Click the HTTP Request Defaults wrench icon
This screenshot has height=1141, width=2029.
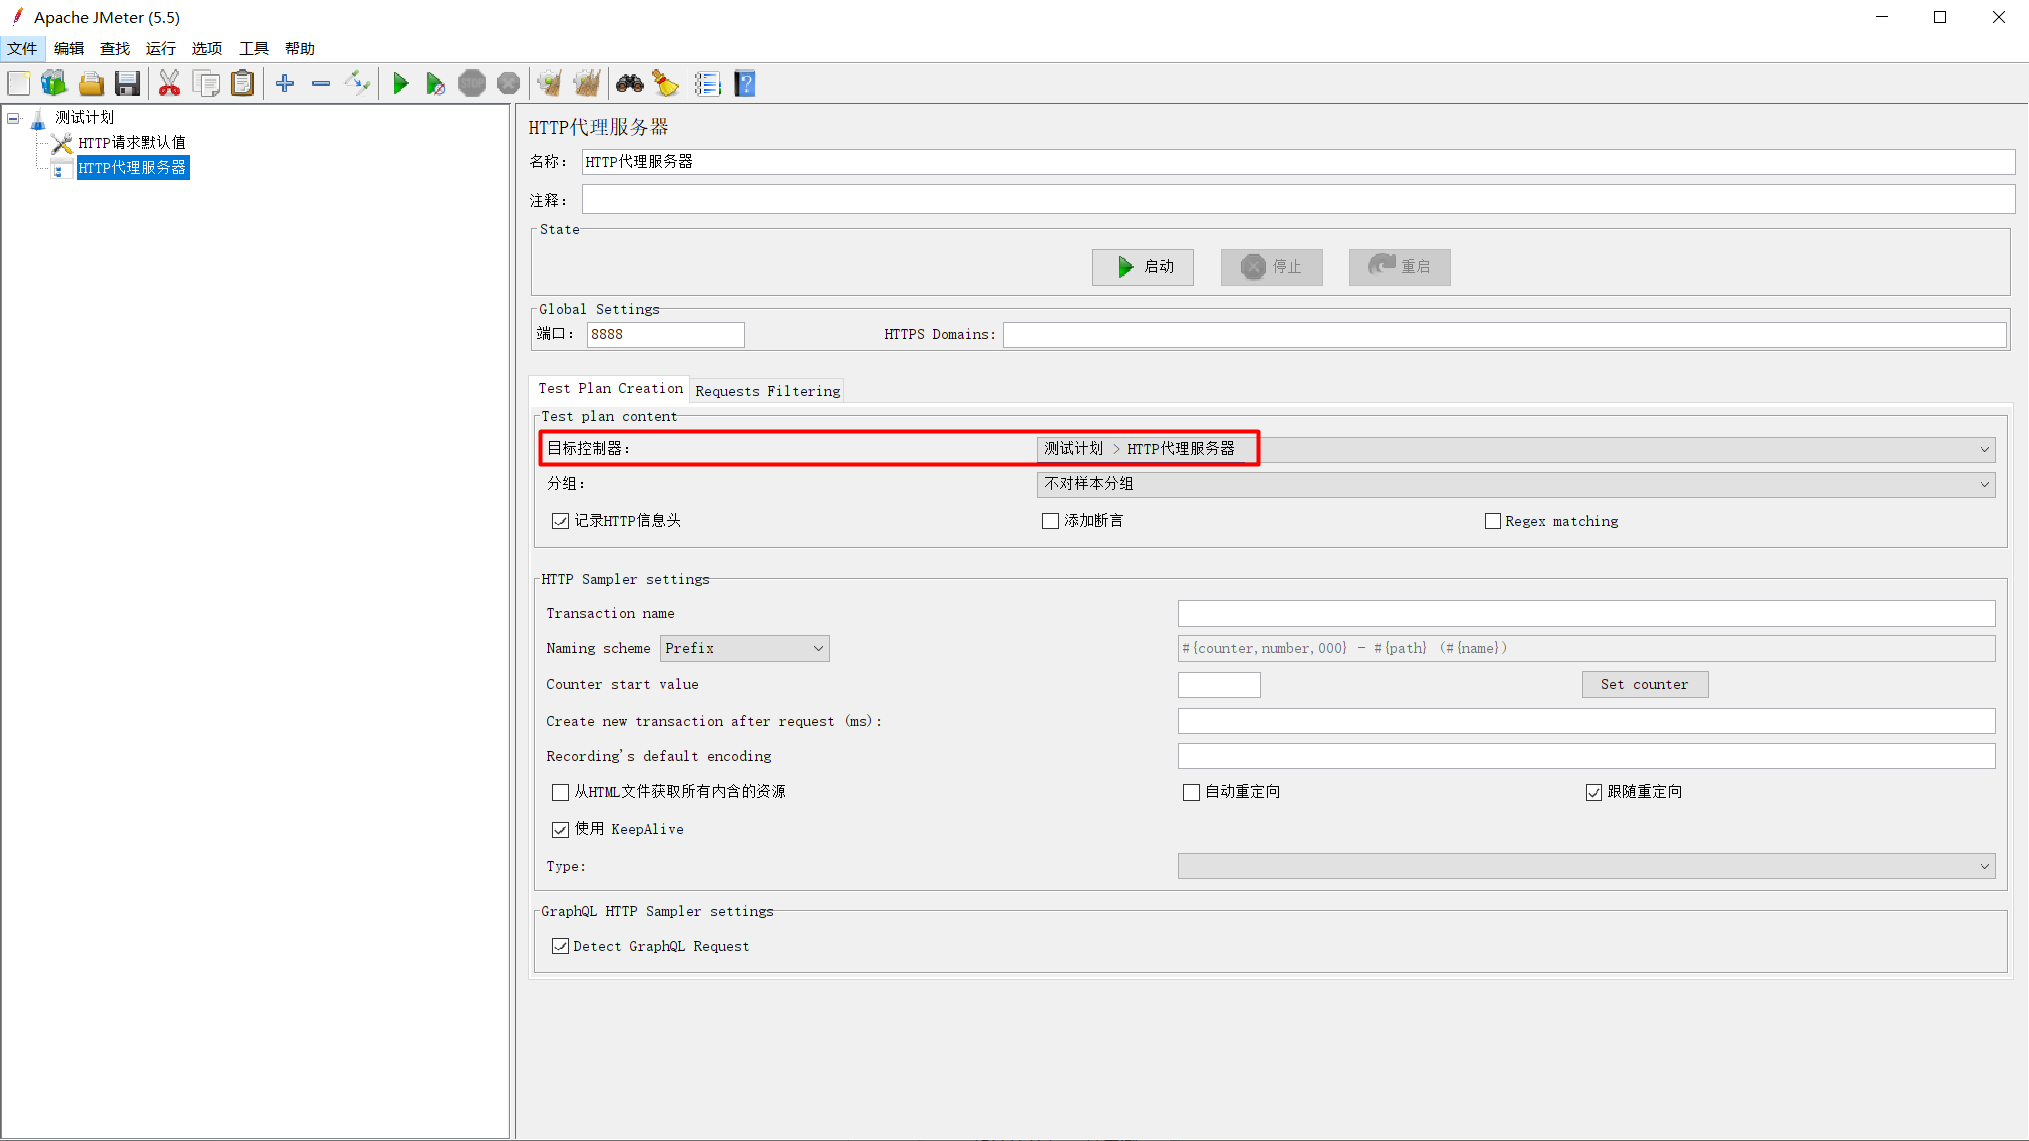(x=62, y=143)
